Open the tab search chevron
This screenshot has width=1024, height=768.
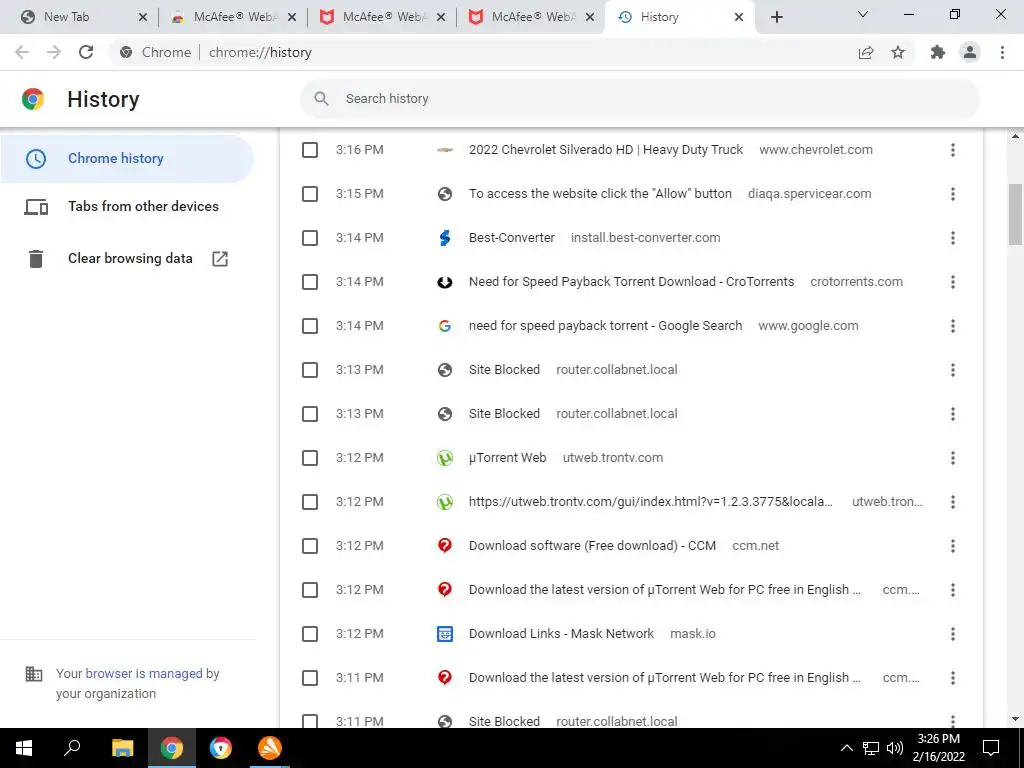coord(863,14)
